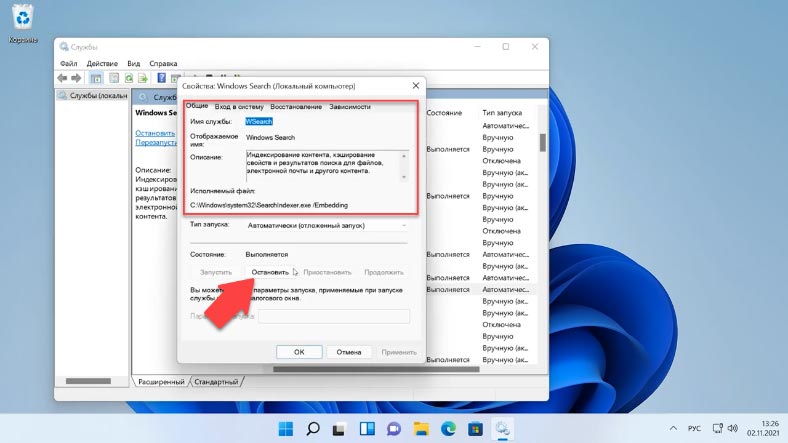The height and width of the screenshot is (443, 788).
Task: Open the Файл menu
Action: pos(69,63)
